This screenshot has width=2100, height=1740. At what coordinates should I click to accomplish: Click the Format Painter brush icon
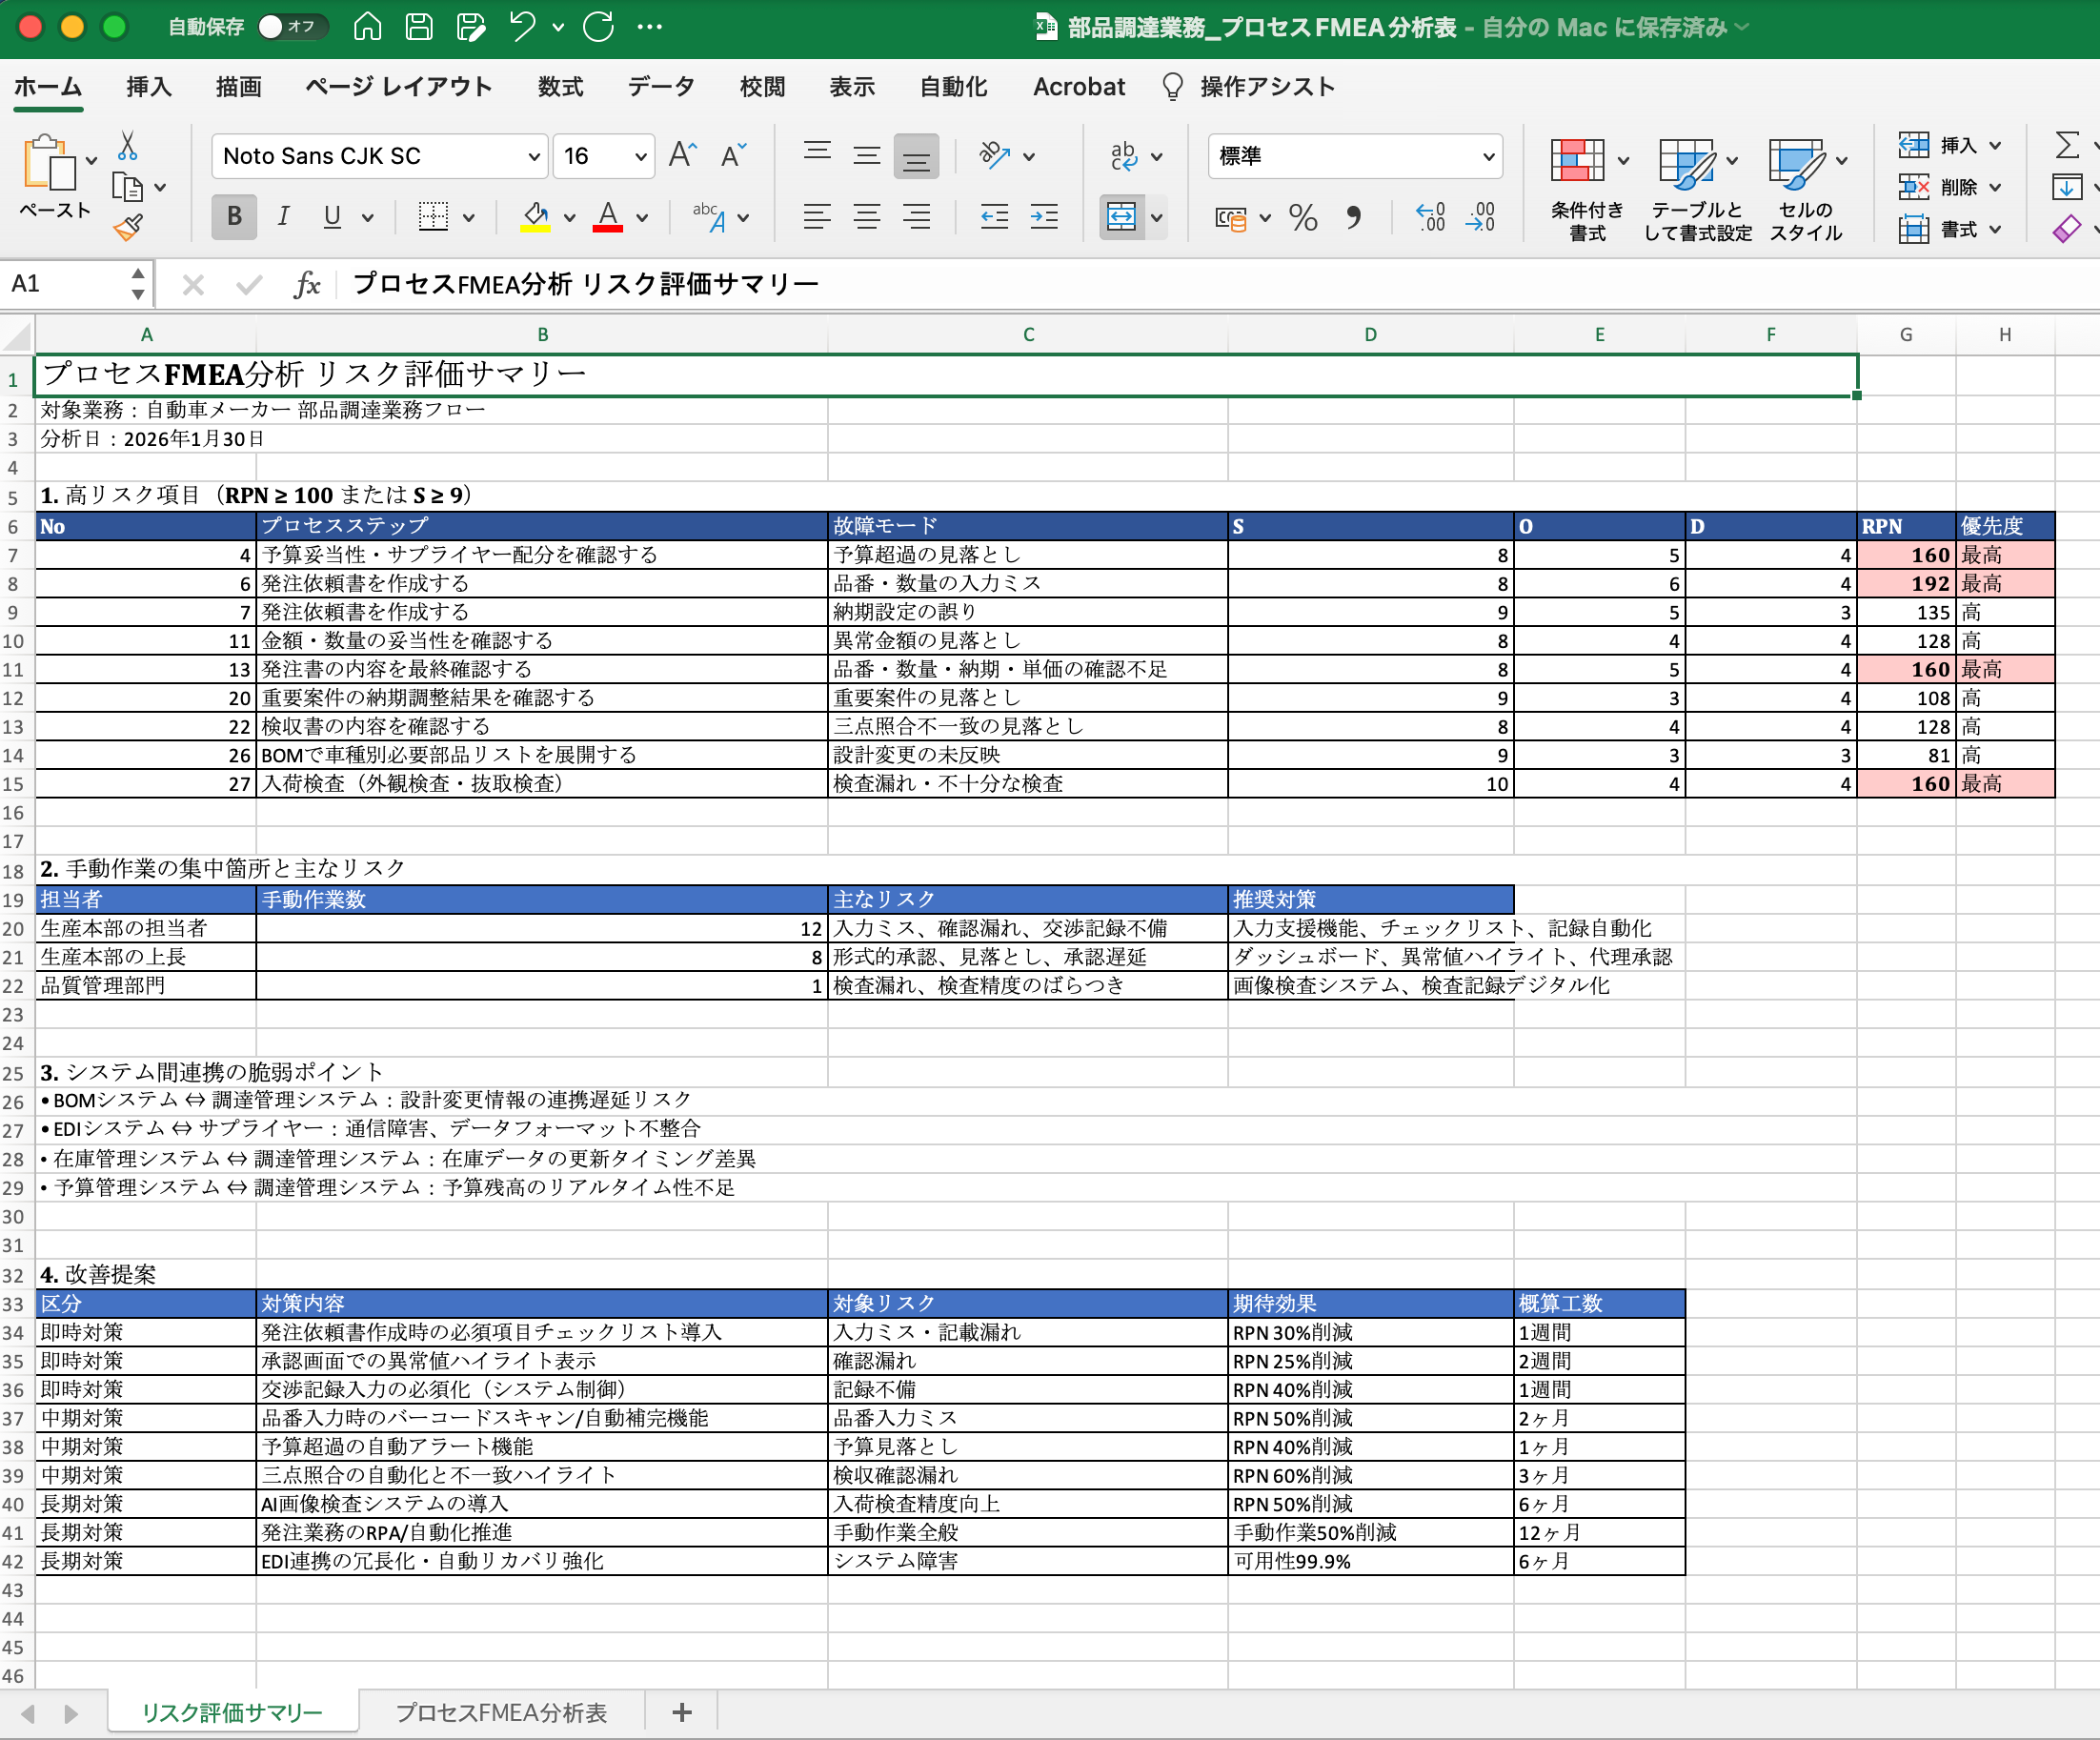[128, 228]
